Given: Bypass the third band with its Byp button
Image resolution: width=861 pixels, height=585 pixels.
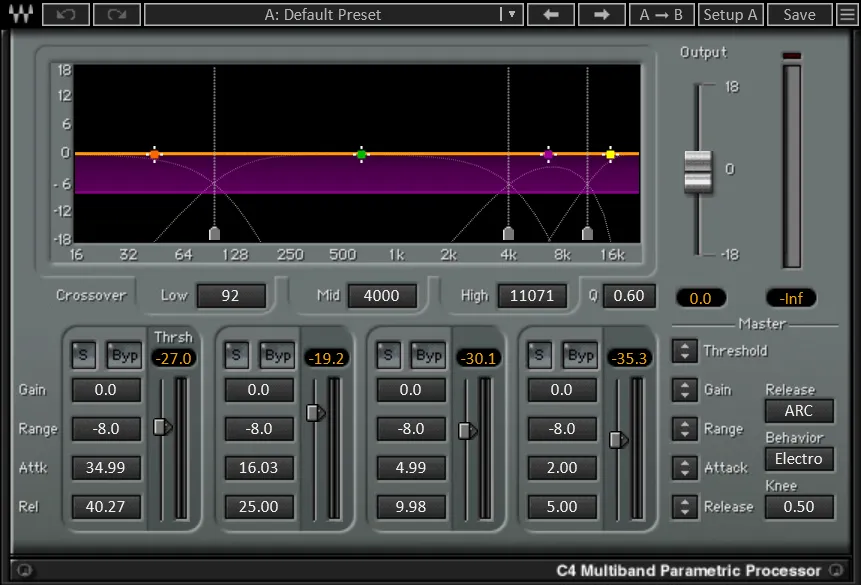Looking at the screenshot, I should click(429, 354).
